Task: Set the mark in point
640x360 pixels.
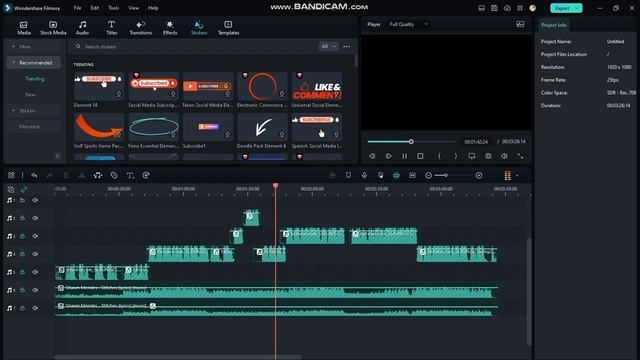Action: 439,156
